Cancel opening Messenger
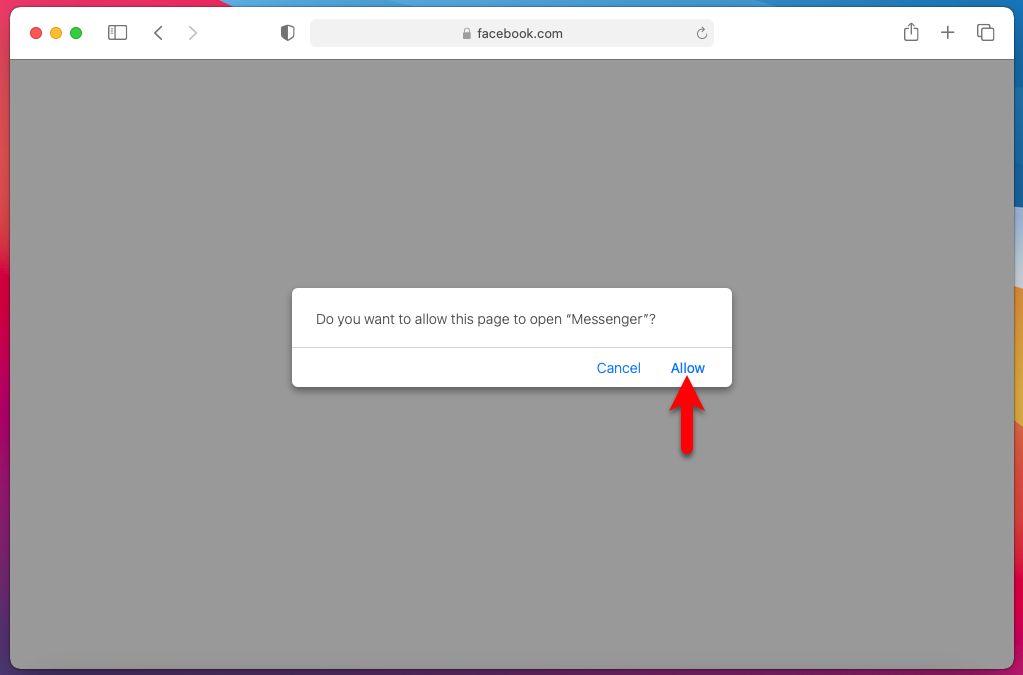Screen dimensions: 1023x675 pyautogui.click(x=618, y=368)
